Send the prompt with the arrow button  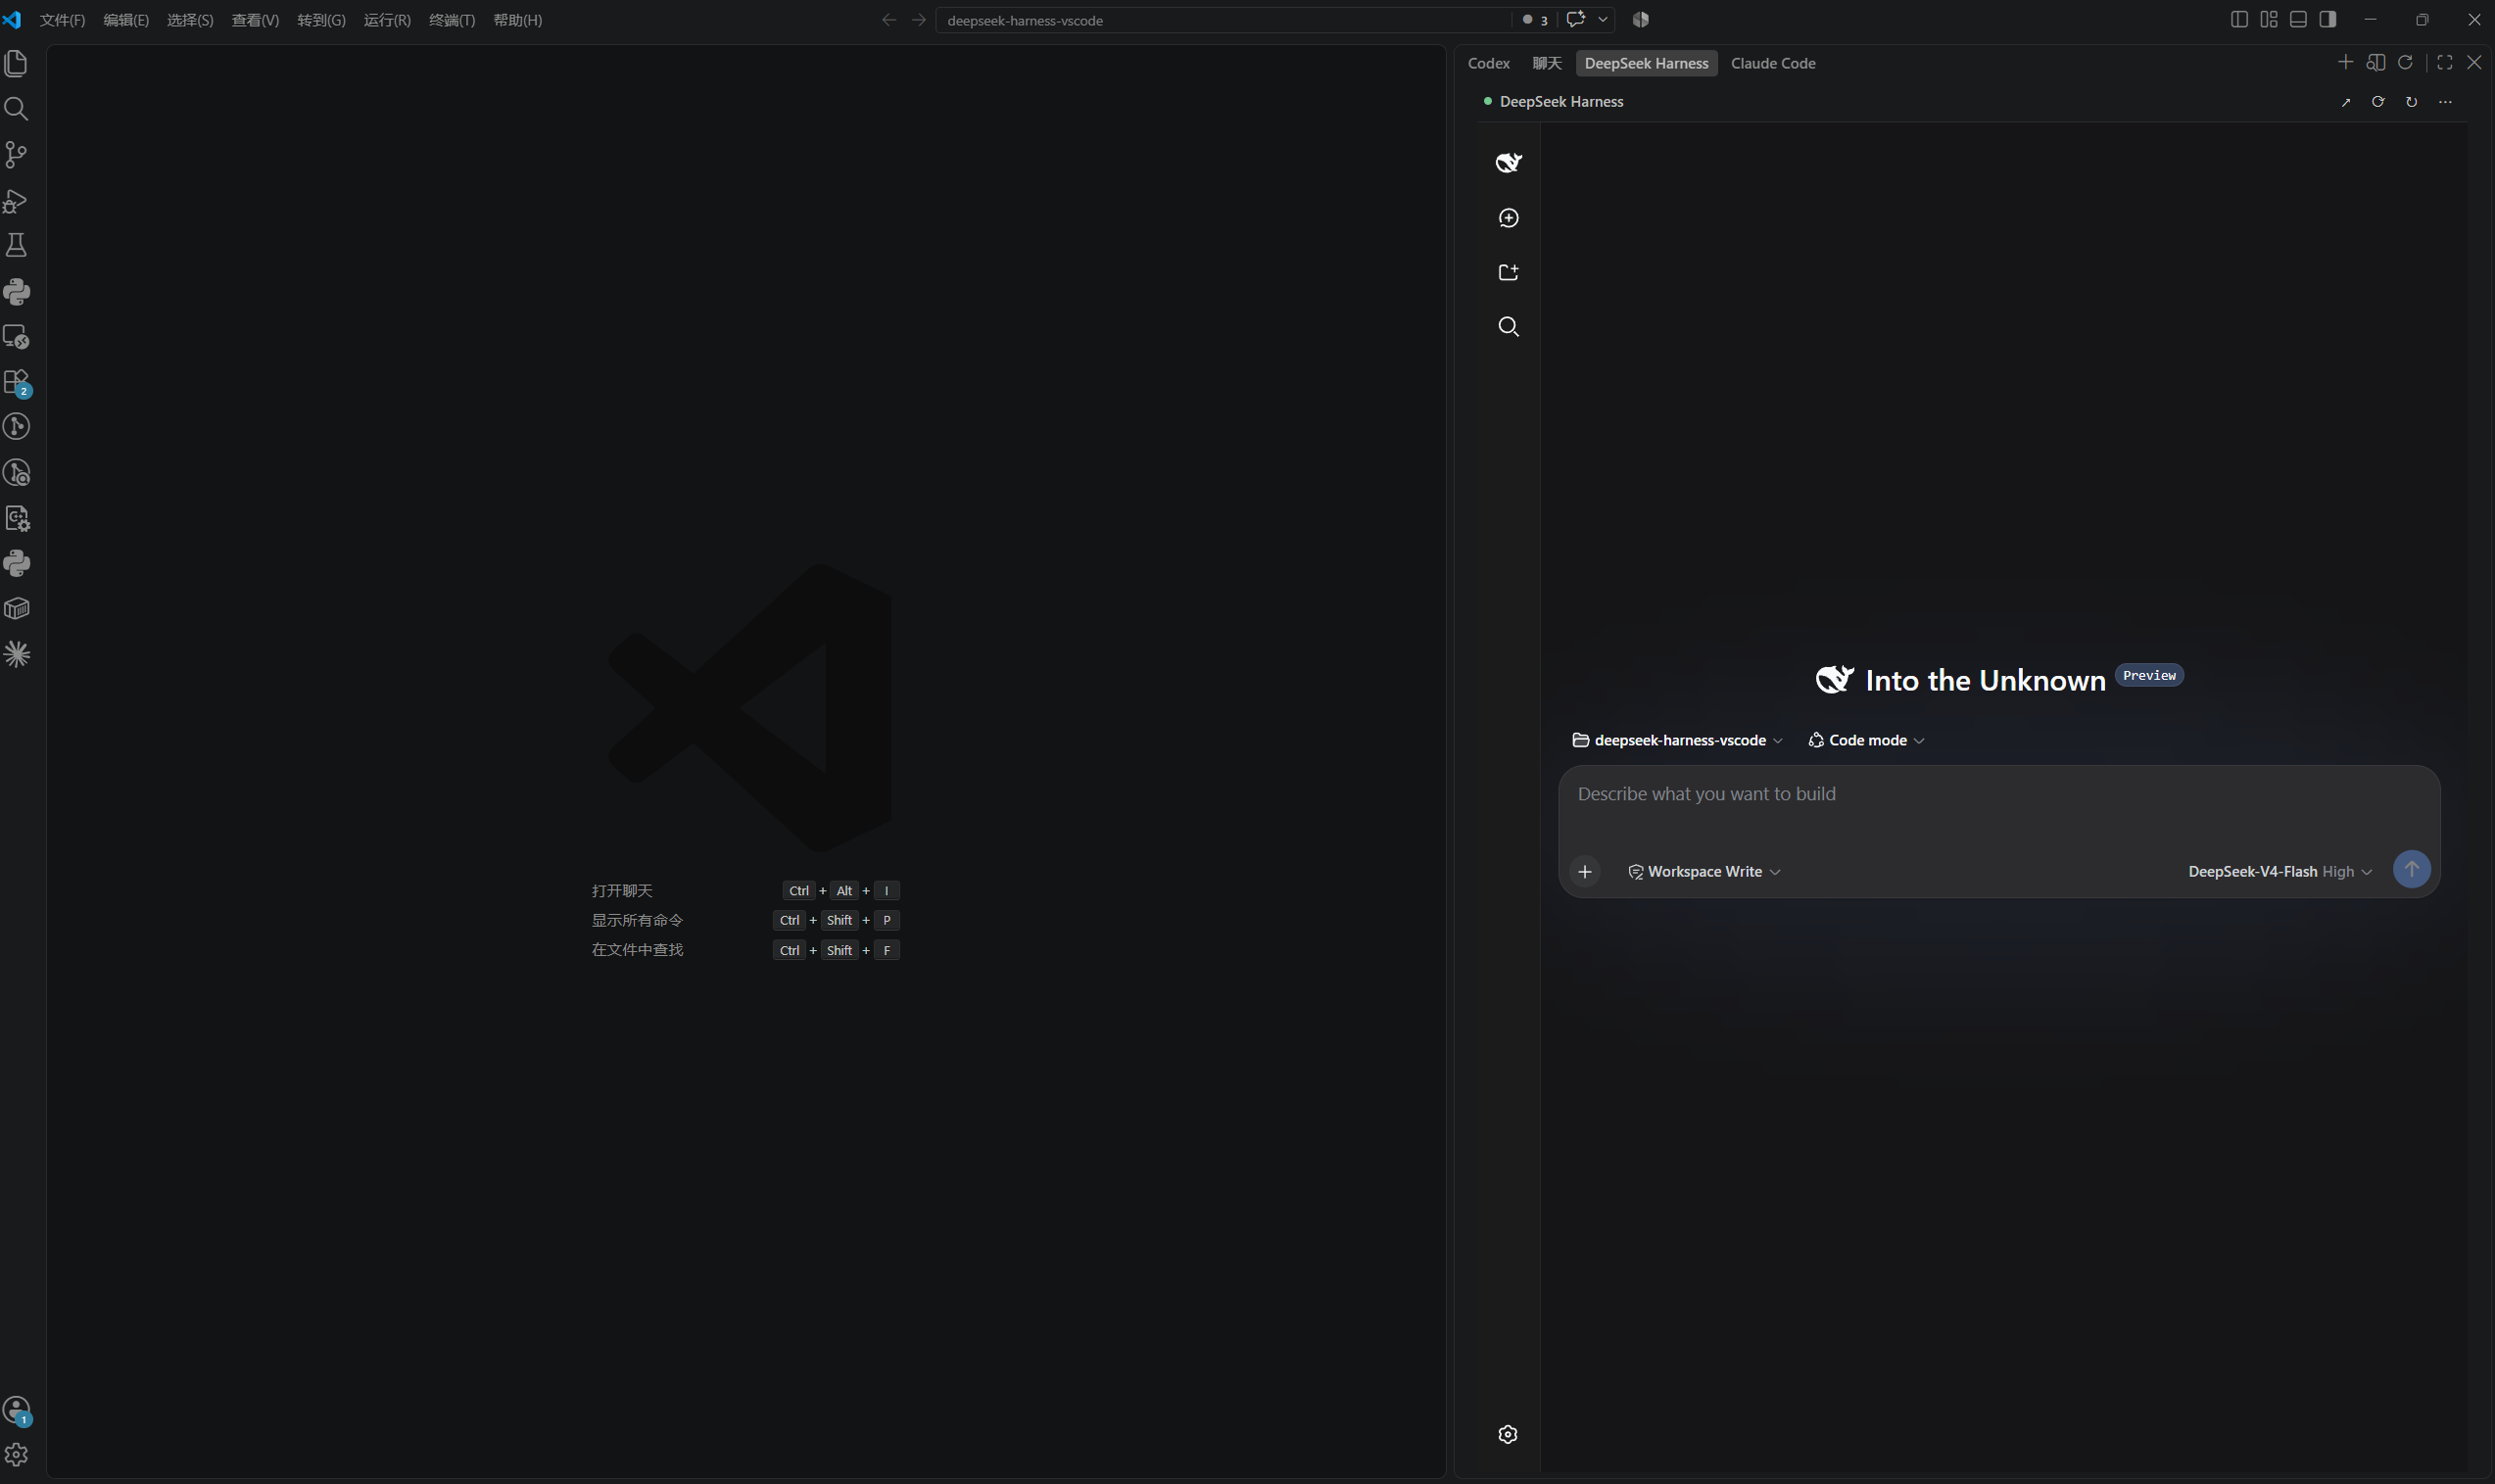pos(2411,868)
